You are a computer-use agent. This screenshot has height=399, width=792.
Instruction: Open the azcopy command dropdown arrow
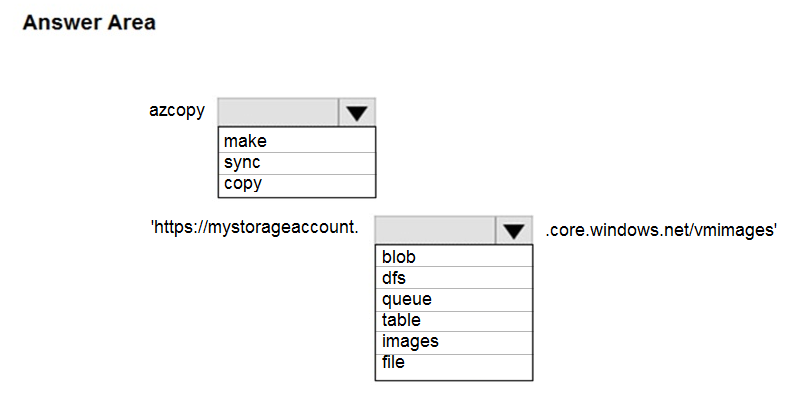(357, 112)
